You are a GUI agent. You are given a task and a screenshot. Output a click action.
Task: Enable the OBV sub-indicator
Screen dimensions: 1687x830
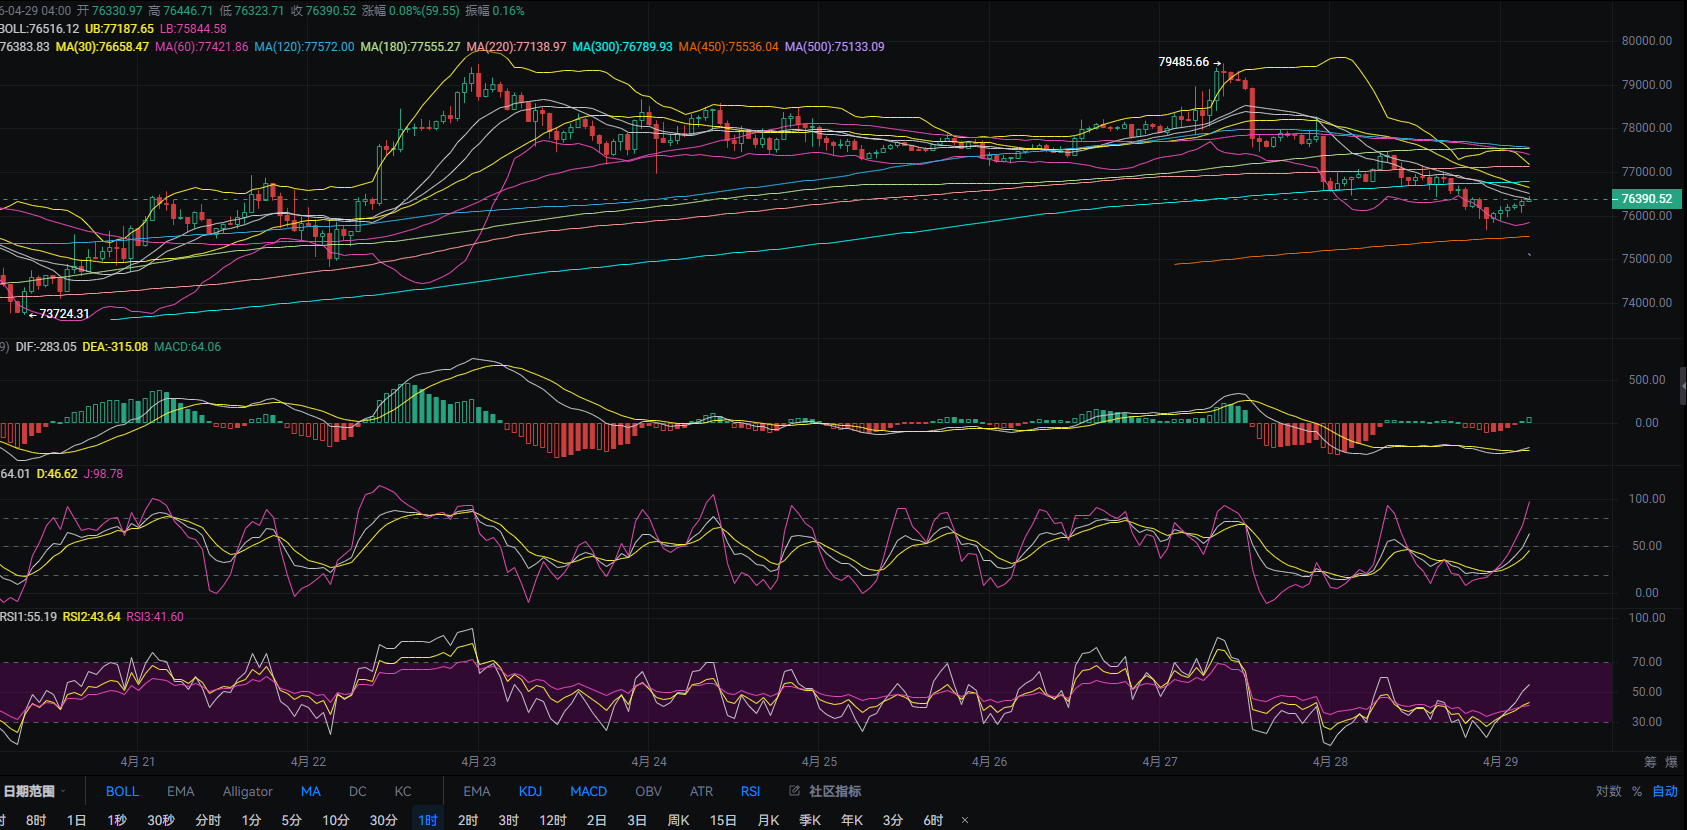648,791
